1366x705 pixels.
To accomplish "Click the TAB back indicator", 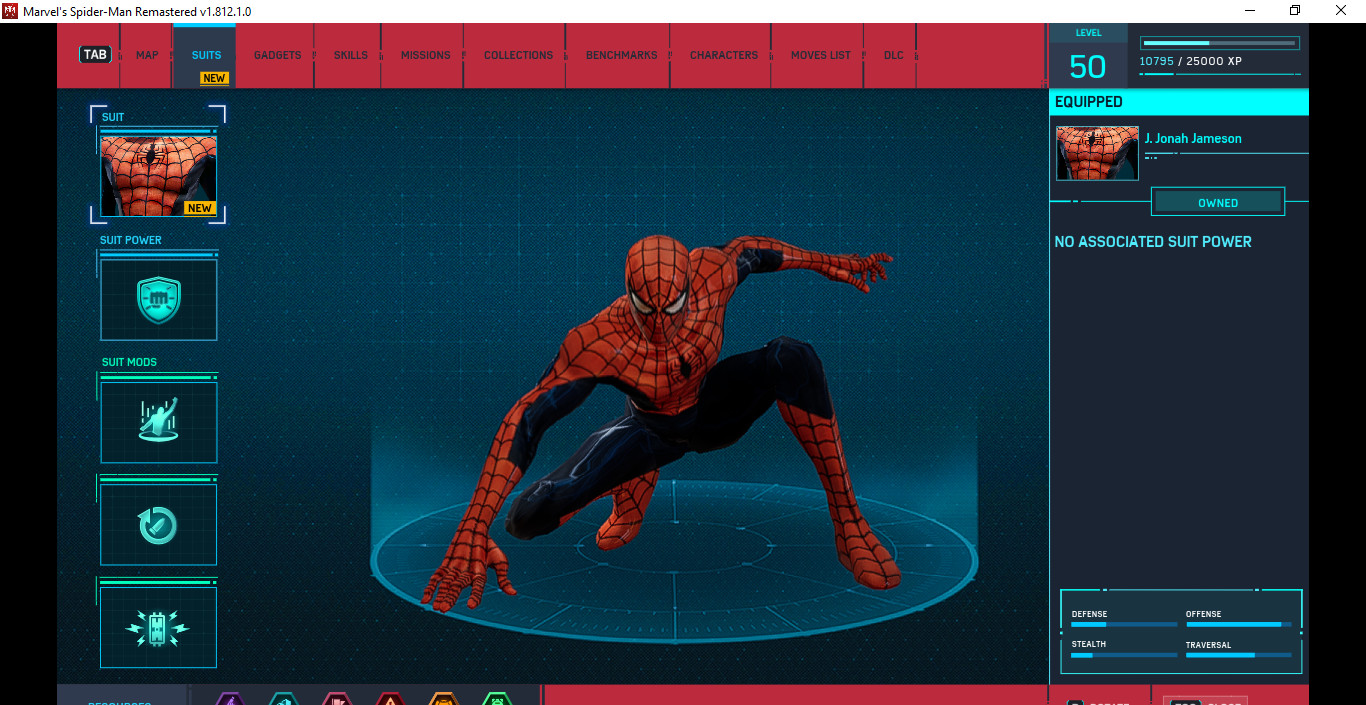I will (95, 54).
